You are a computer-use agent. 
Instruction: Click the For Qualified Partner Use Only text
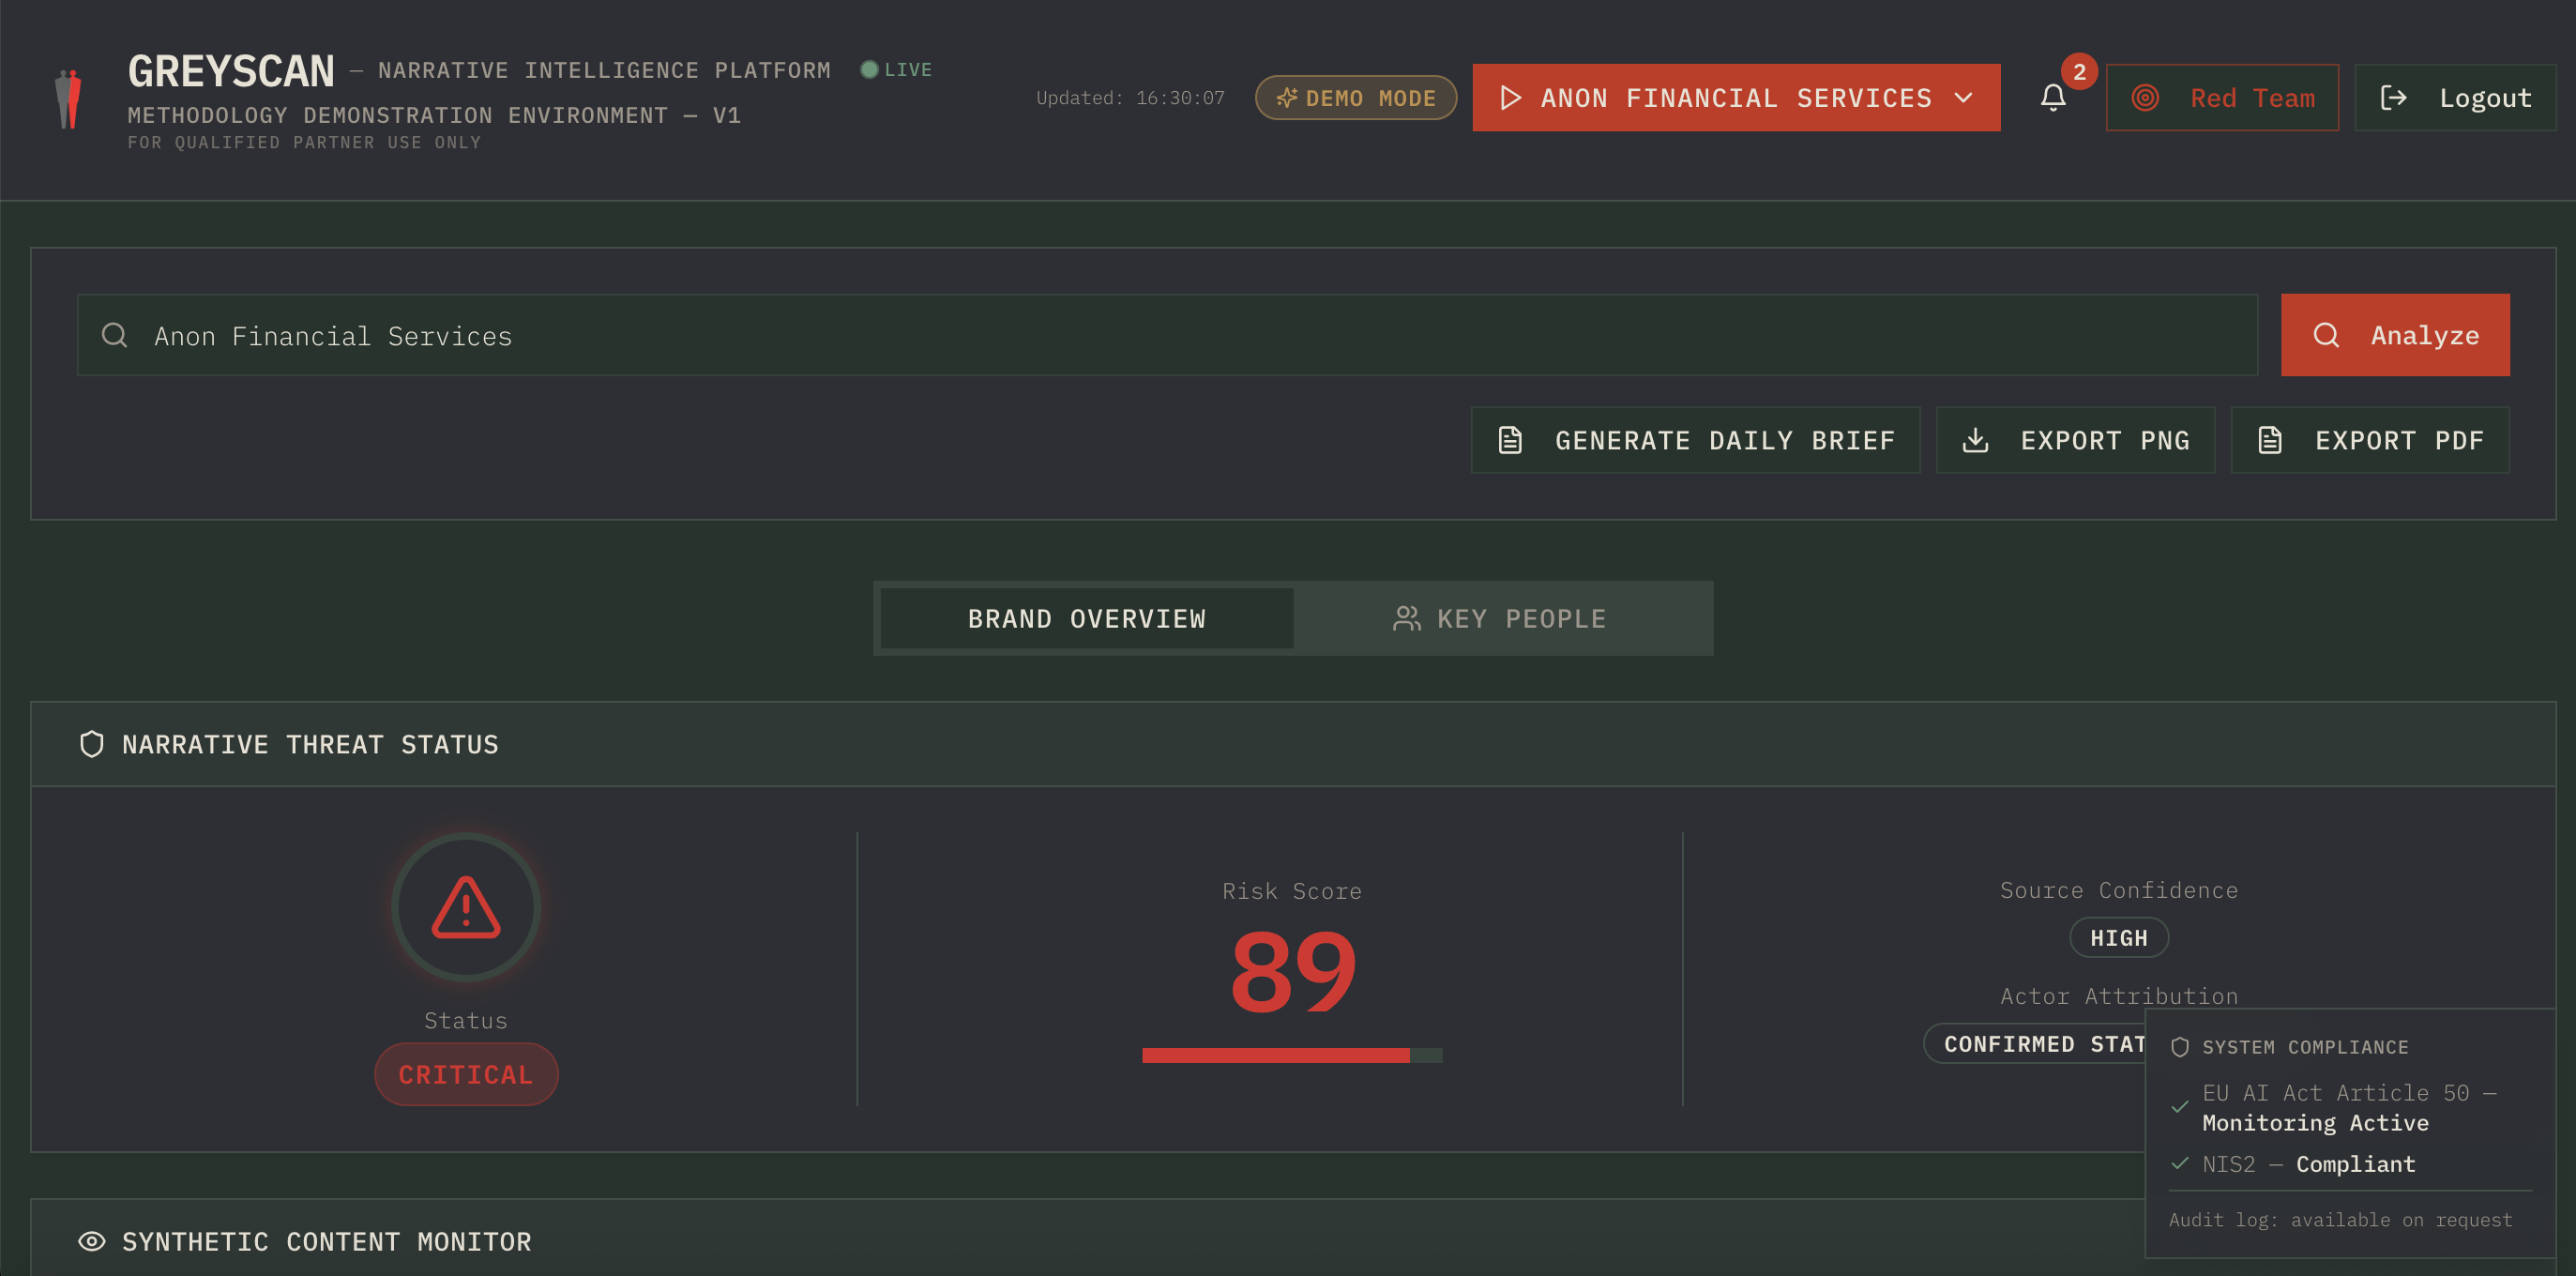click(x=304, y=142)
